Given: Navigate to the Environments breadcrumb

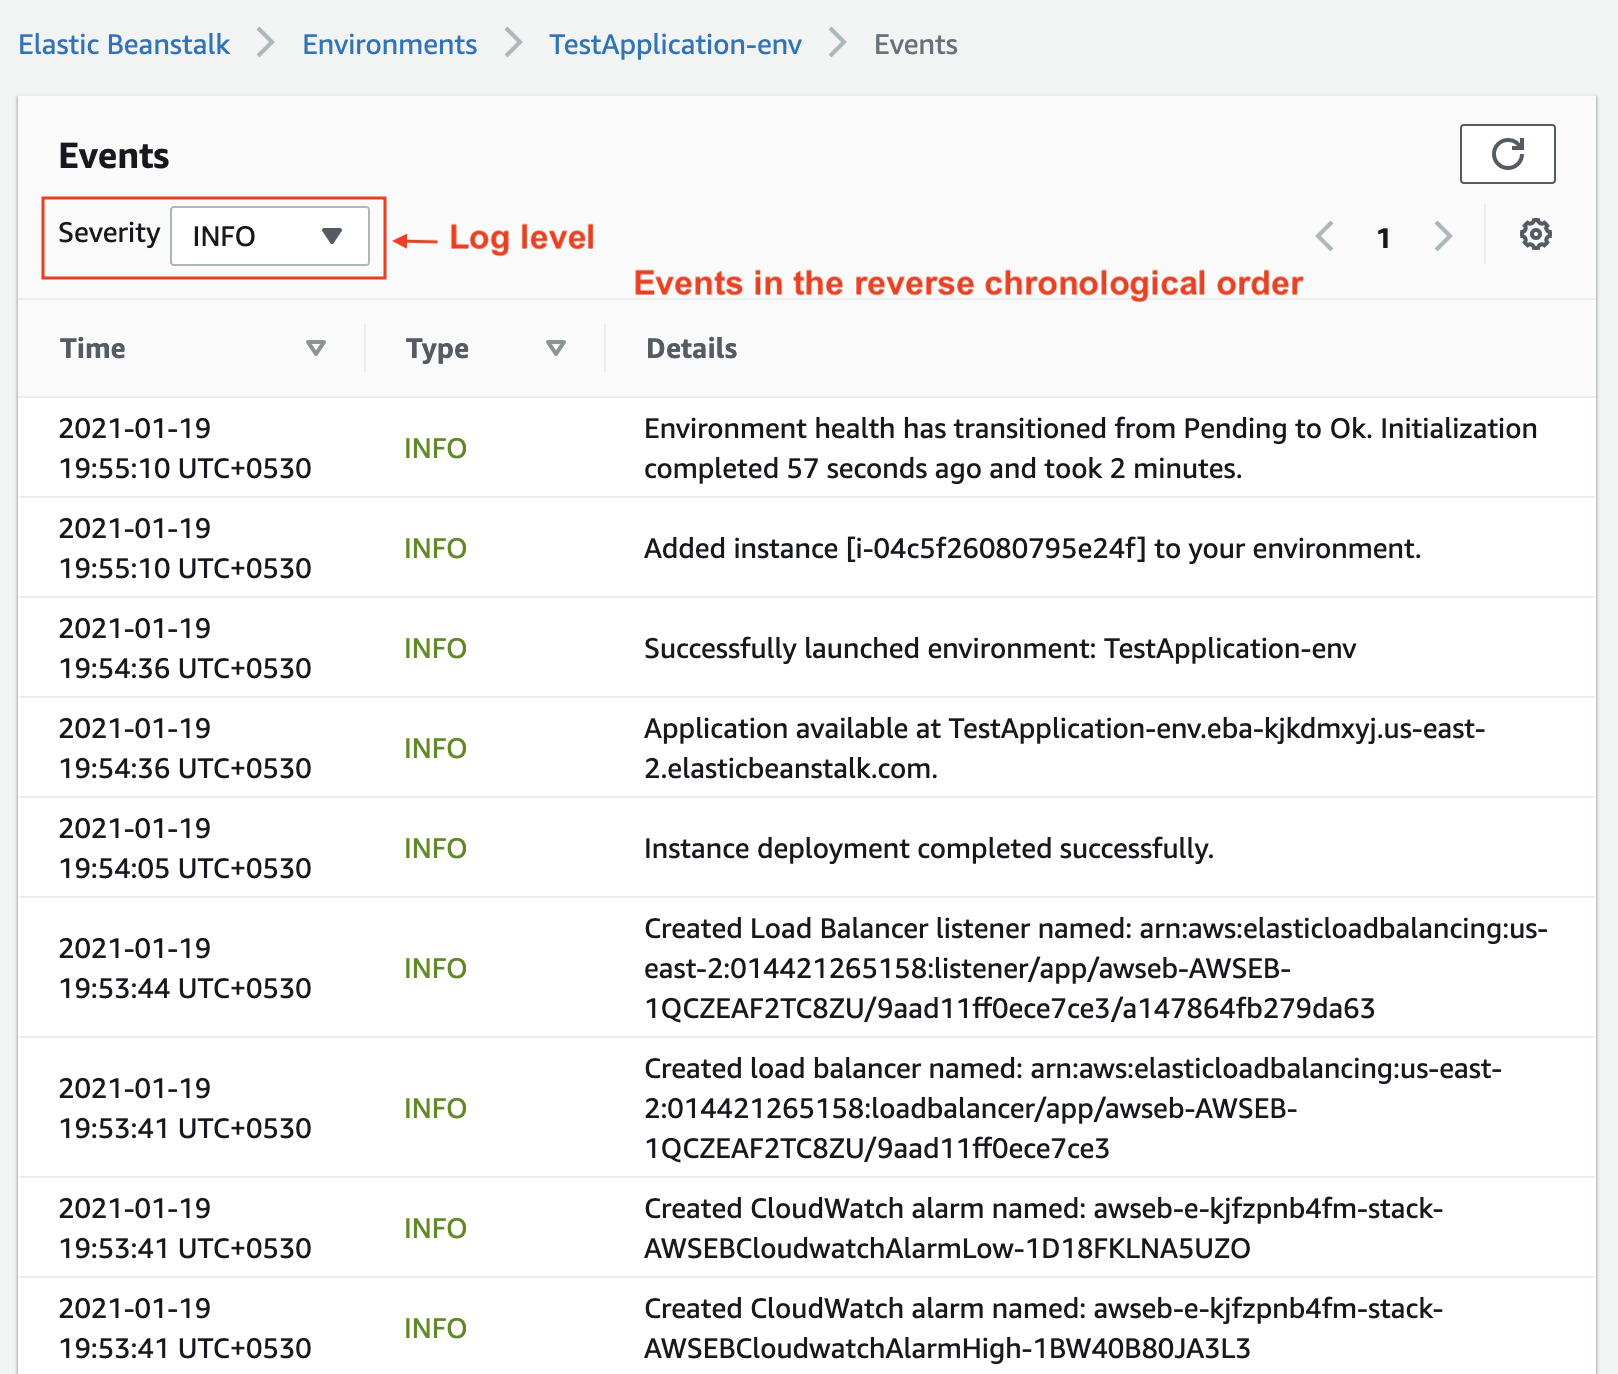Looking at the screenshot, I should pos(390,44).
